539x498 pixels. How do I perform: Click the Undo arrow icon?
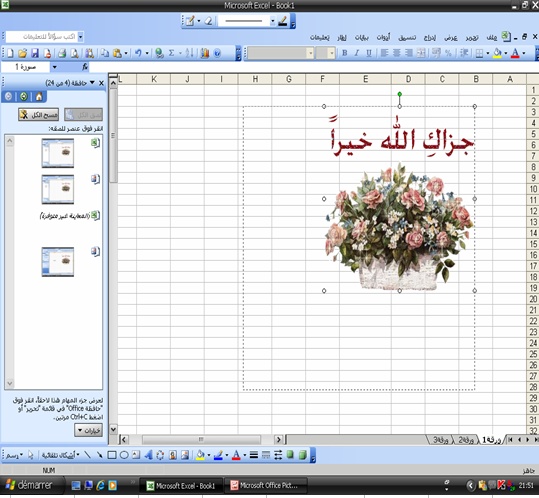click(x=138, y=53)
